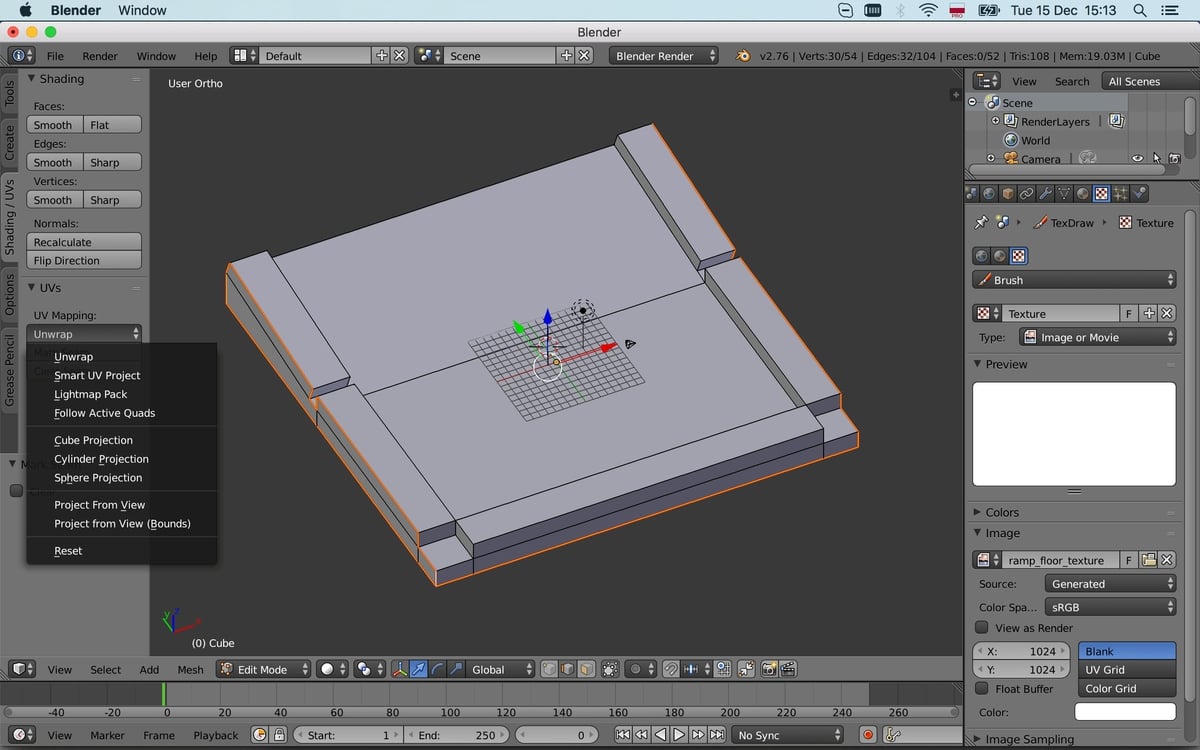Image resolution: width=1200 pixels, height=750 pixels.
Task: Click the pin icon in the texture breadcrumb
Action: (x=981, y=222)
